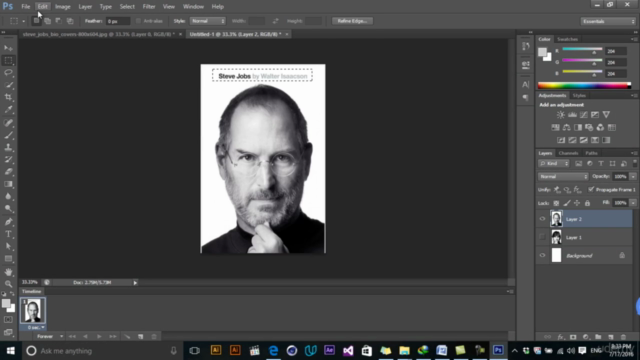
Task: Select the Rectangle shape tool
Action: point(8,259)
